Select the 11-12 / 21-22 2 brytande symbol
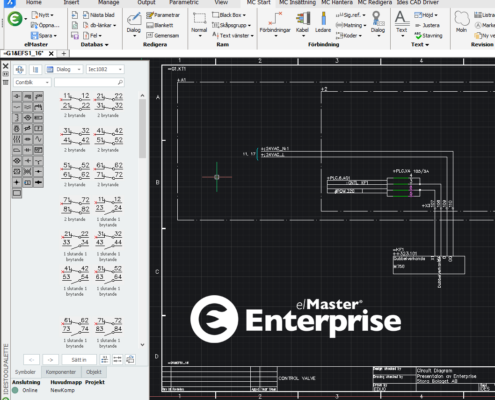The height and width of the screenshot is (400, 495). (x=75, y=105)
